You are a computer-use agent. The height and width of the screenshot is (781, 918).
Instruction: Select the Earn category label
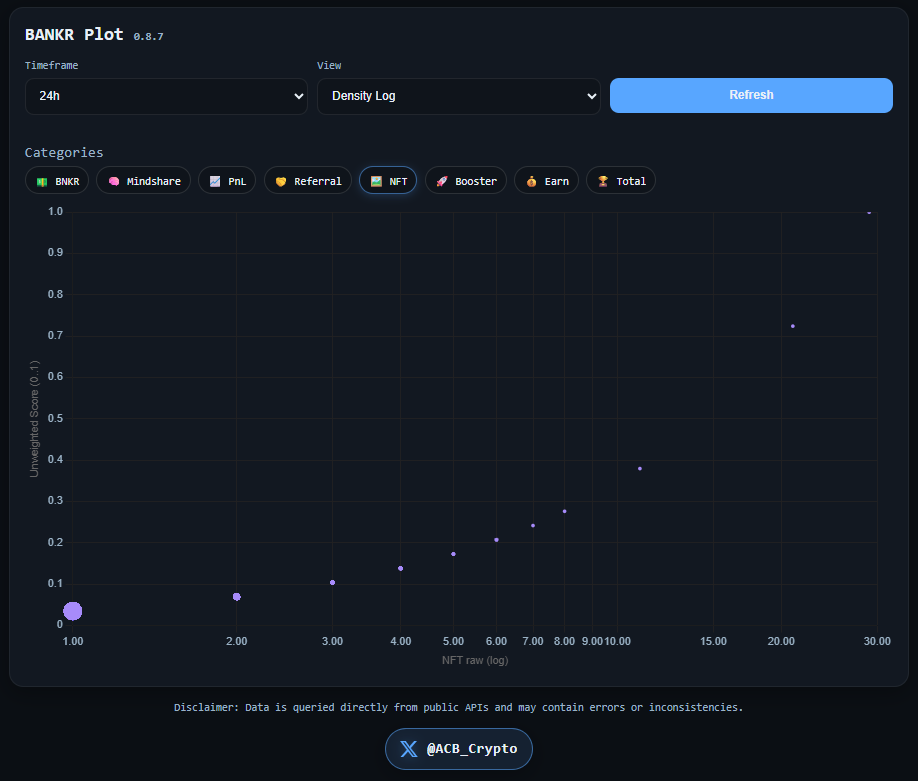(x=557, y=181)
